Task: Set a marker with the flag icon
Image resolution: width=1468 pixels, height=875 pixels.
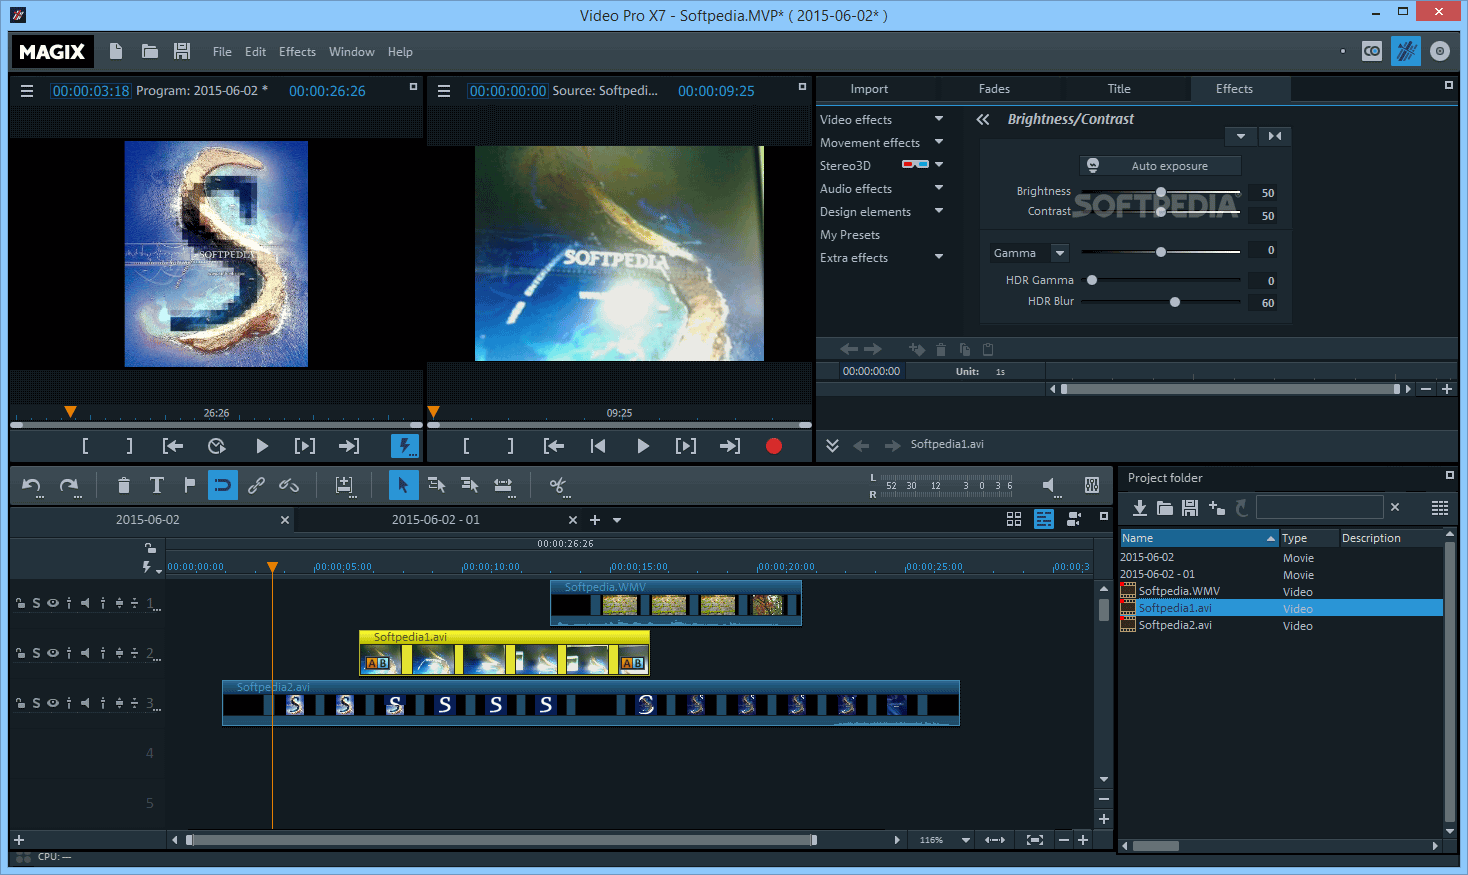Action: (190, 486)
